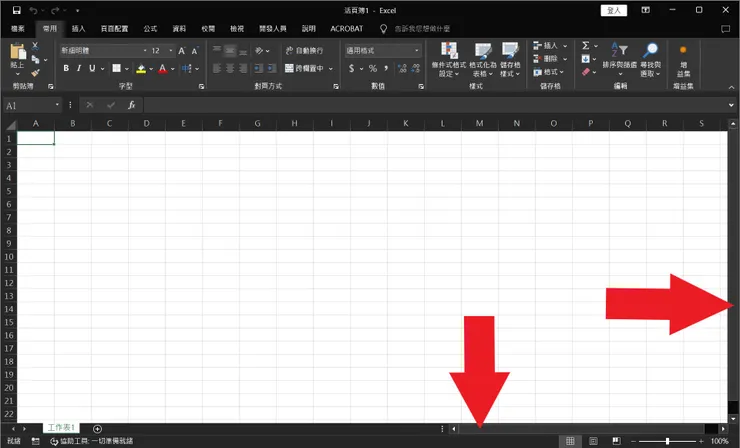Click the Clear eraser icon
The image size is (740, 448).
tap(585, 72)
